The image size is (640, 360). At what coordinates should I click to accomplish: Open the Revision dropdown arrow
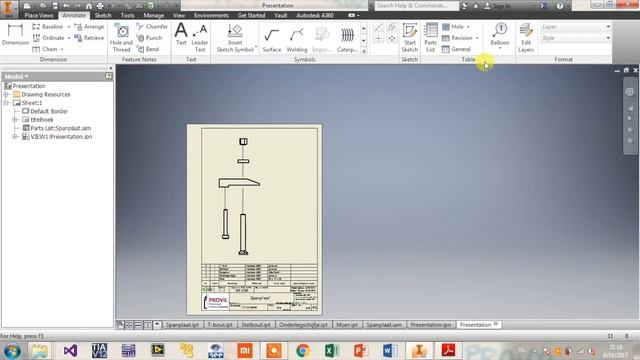tap(477, 38)
